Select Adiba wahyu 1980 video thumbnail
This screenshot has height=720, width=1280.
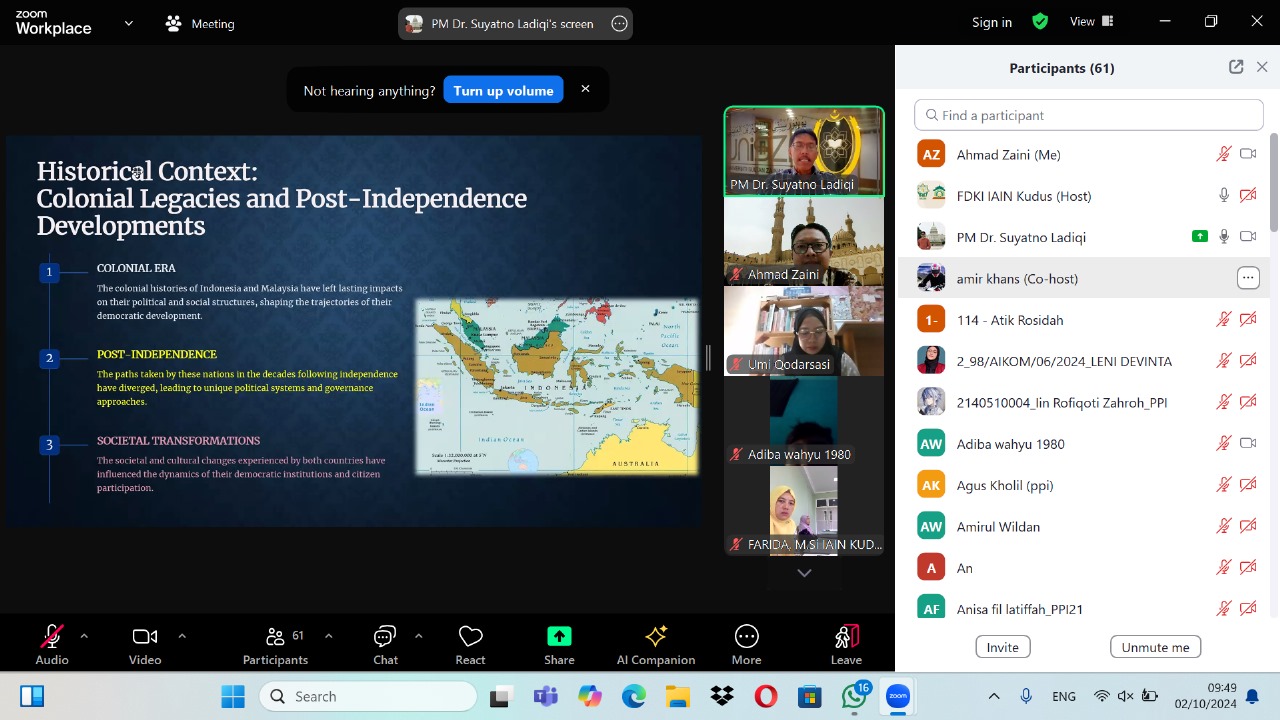pos(804,421)
